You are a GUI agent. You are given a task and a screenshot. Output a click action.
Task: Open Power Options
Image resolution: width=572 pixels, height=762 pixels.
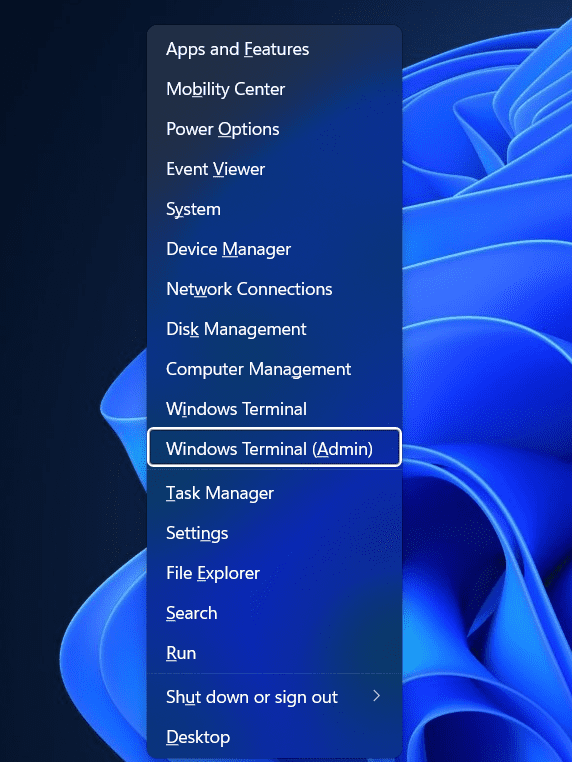tap(275, 129)
